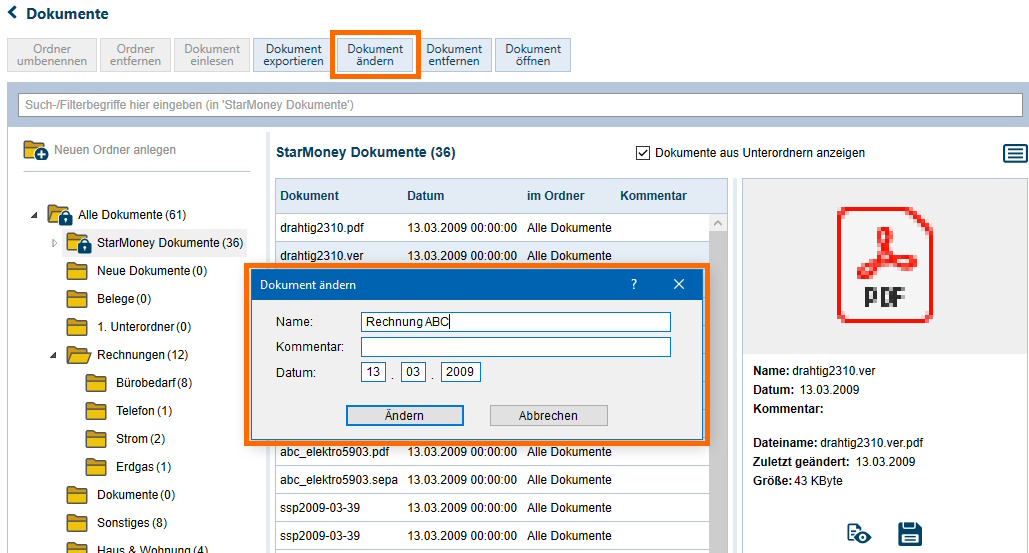Select Strom (2) folder label
The height and width of the screenshot is (553, 1029).
(140, 439)
